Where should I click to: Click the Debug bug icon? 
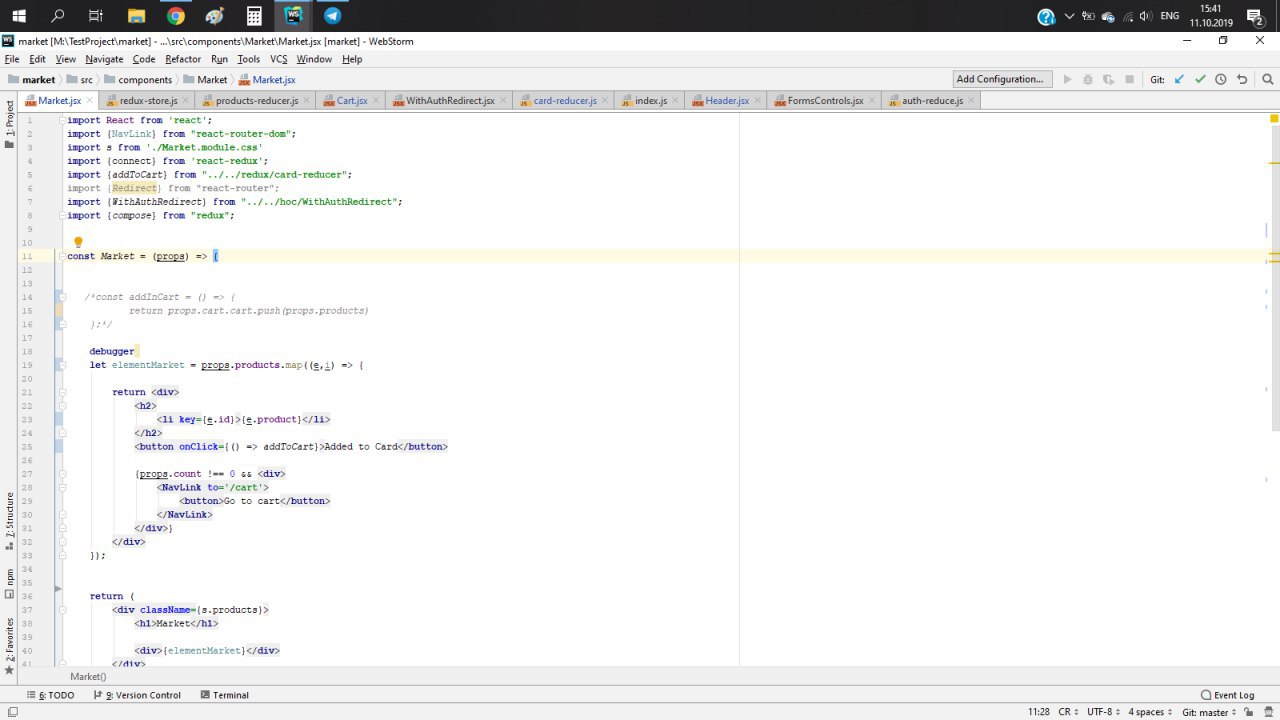(x=1088, y=79)
